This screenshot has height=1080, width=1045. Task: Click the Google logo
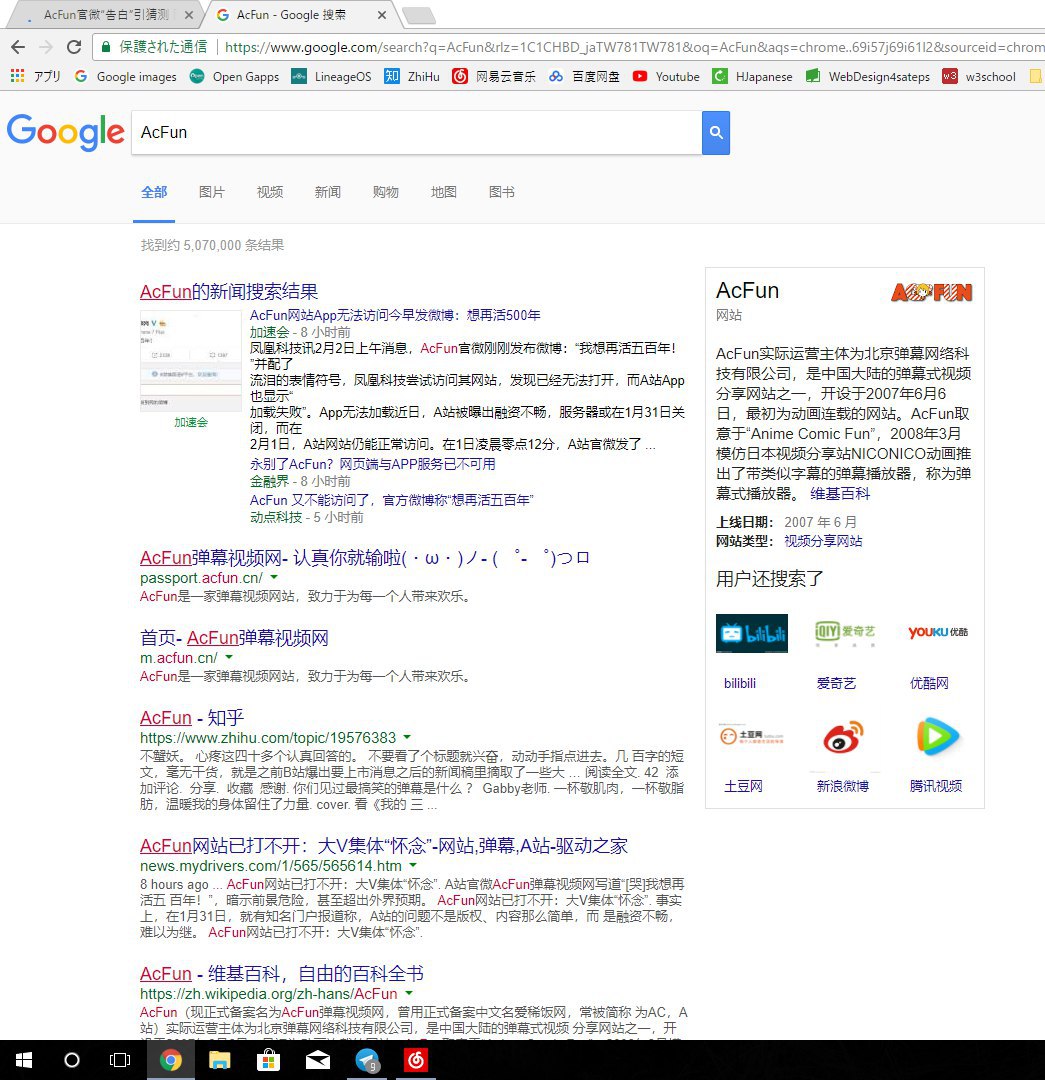click(65, 133)
